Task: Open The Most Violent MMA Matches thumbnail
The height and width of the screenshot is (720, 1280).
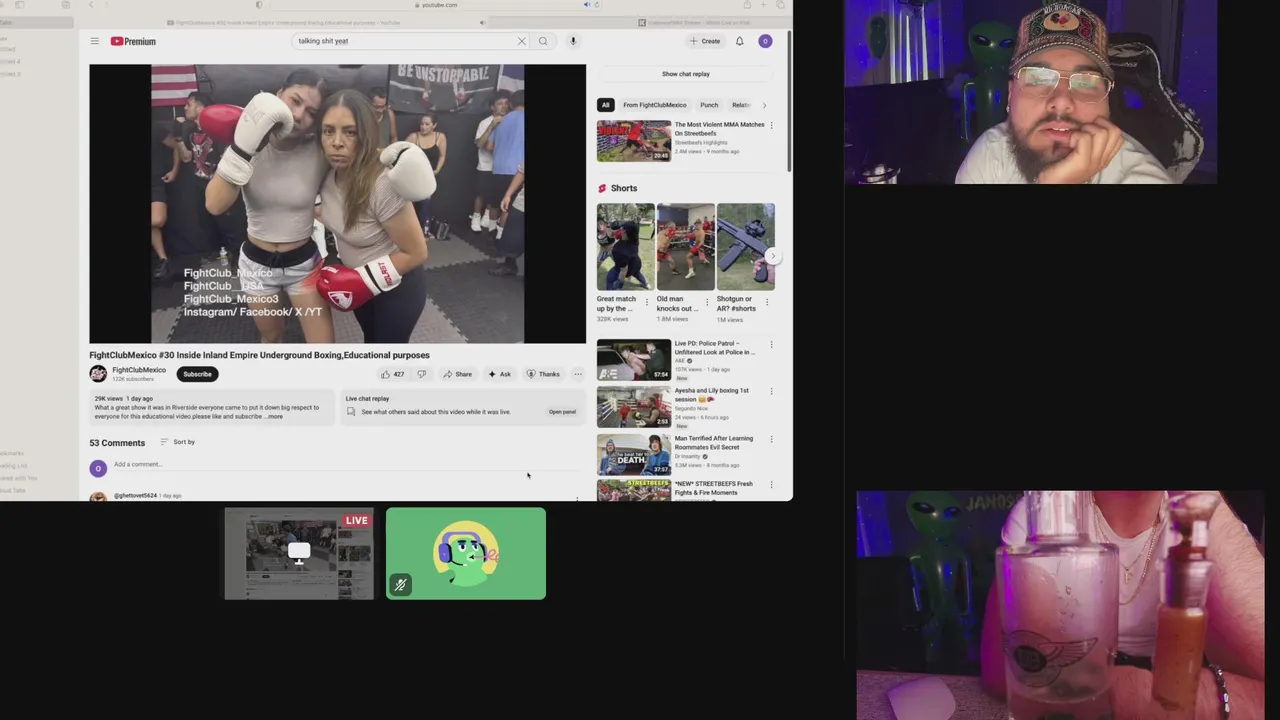Action: pos(634,141)
